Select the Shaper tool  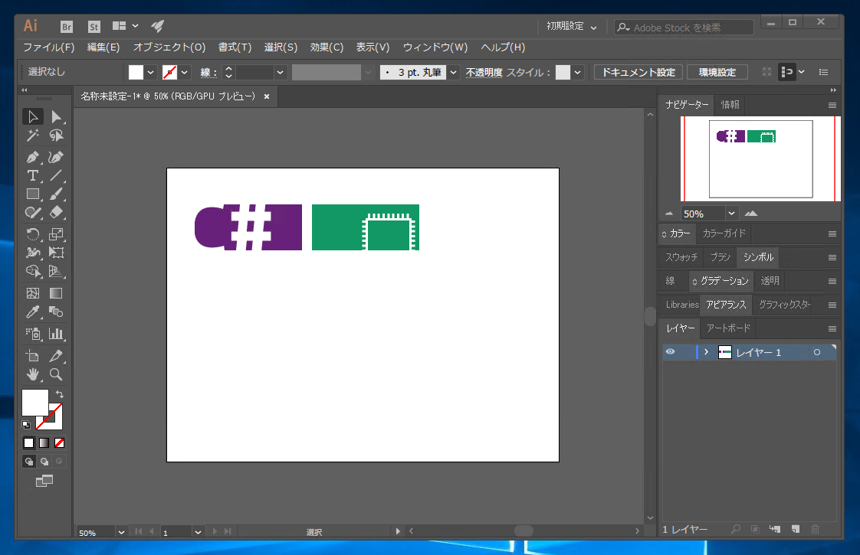[x=33, y=213]
